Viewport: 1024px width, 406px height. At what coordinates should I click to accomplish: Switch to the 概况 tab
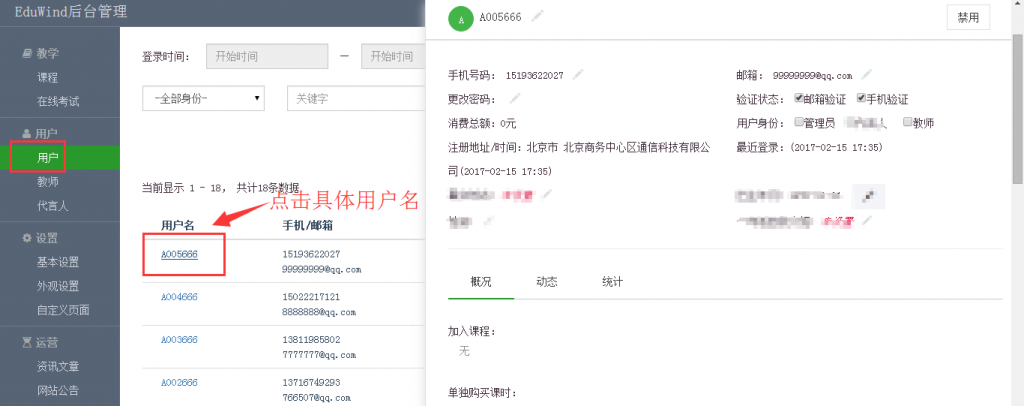[x=481, y=282]
